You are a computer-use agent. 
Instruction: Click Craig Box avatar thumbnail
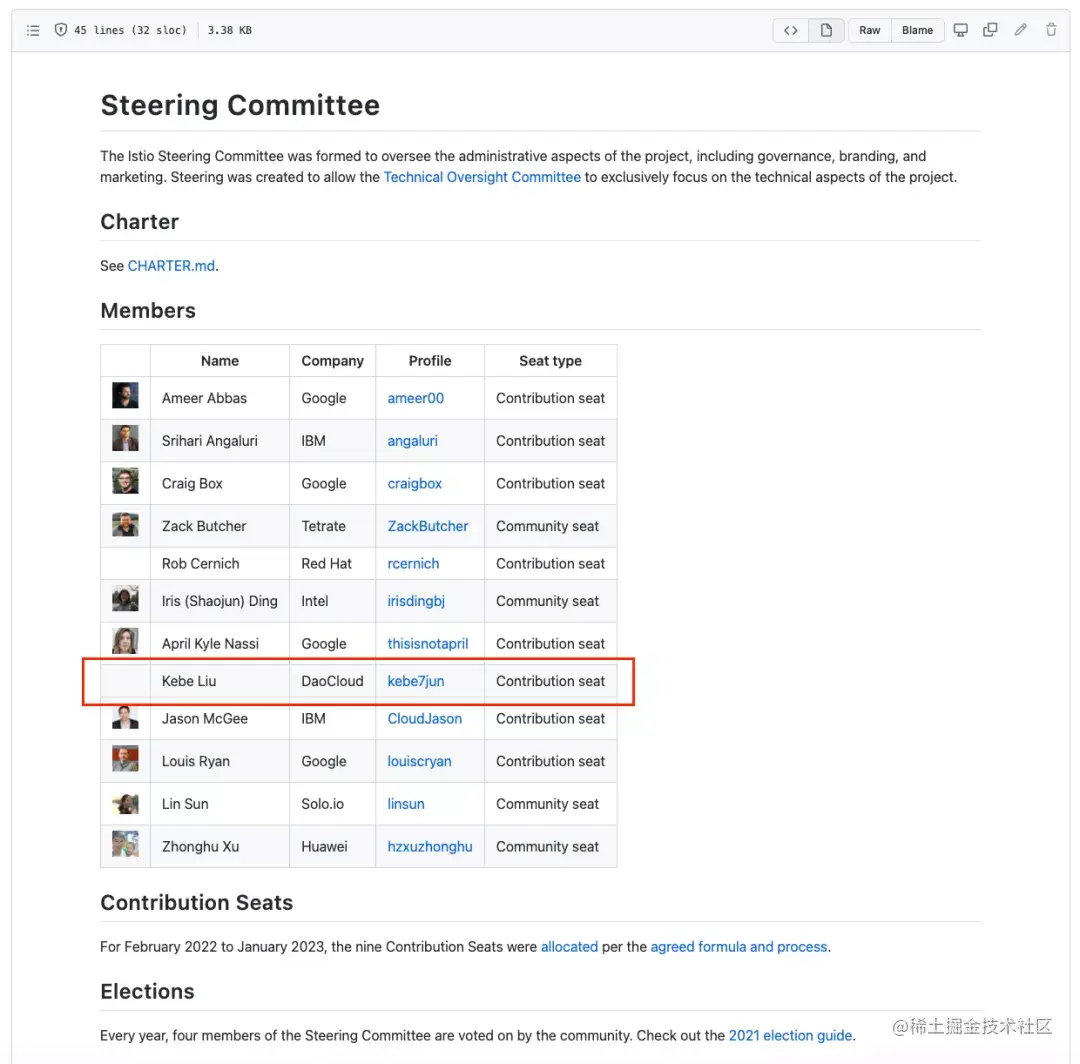125,481
